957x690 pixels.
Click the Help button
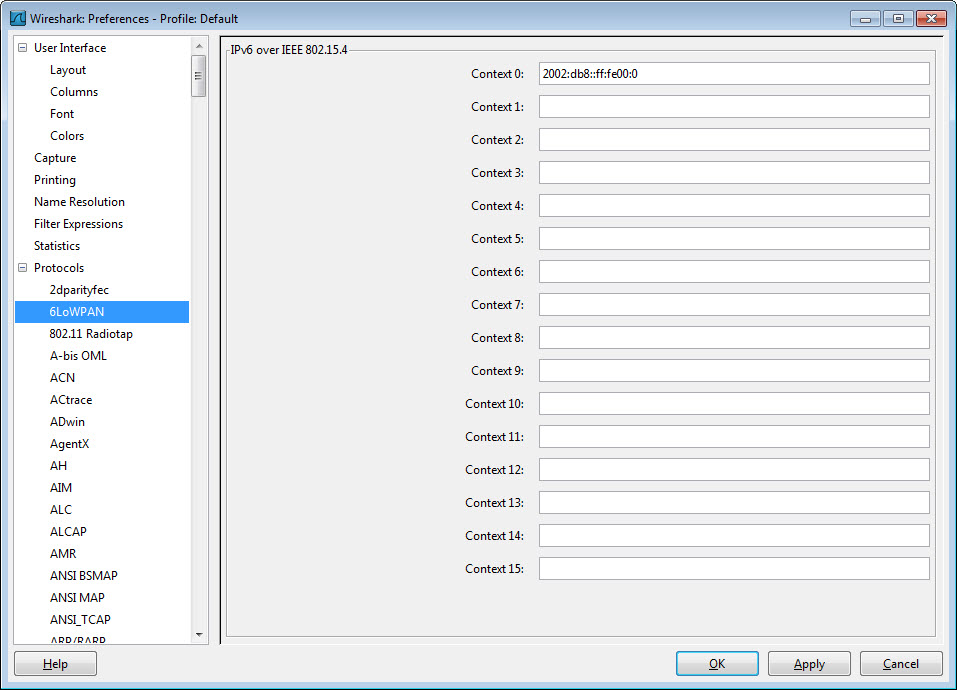tap(56, 664)
